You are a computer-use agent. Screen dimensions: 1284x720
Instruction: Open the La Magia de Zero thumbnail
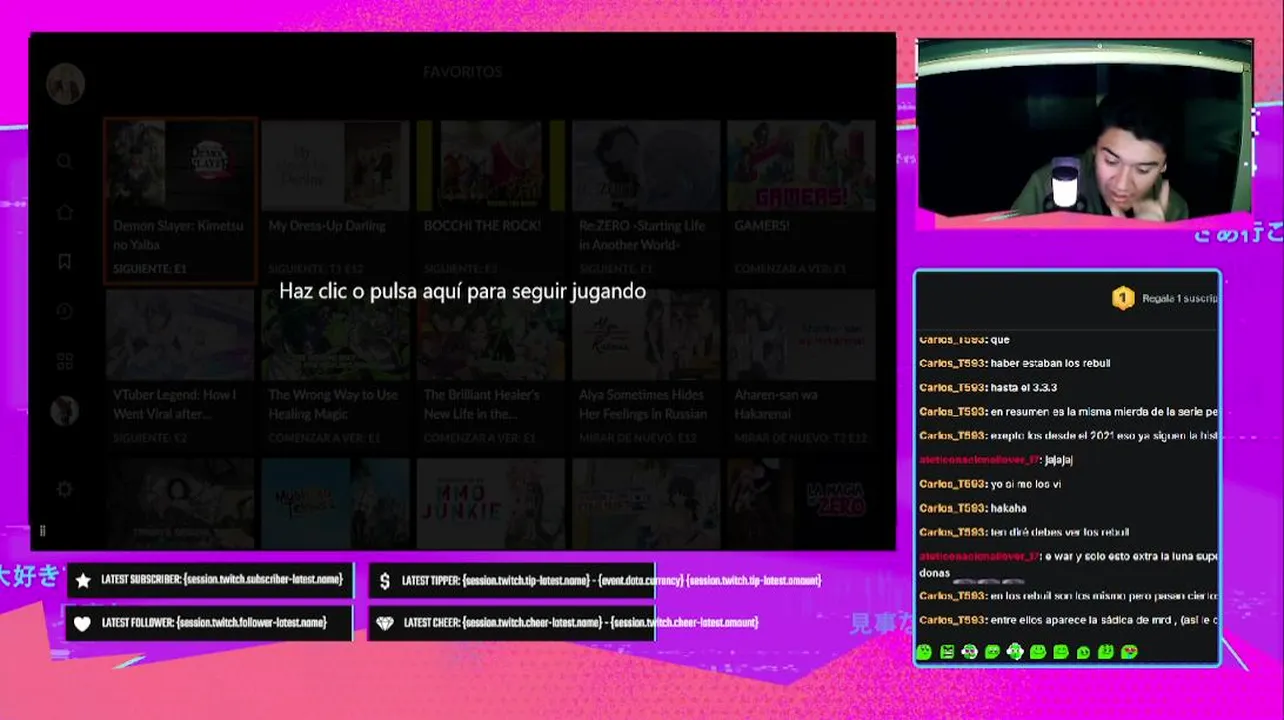point(801,502)
